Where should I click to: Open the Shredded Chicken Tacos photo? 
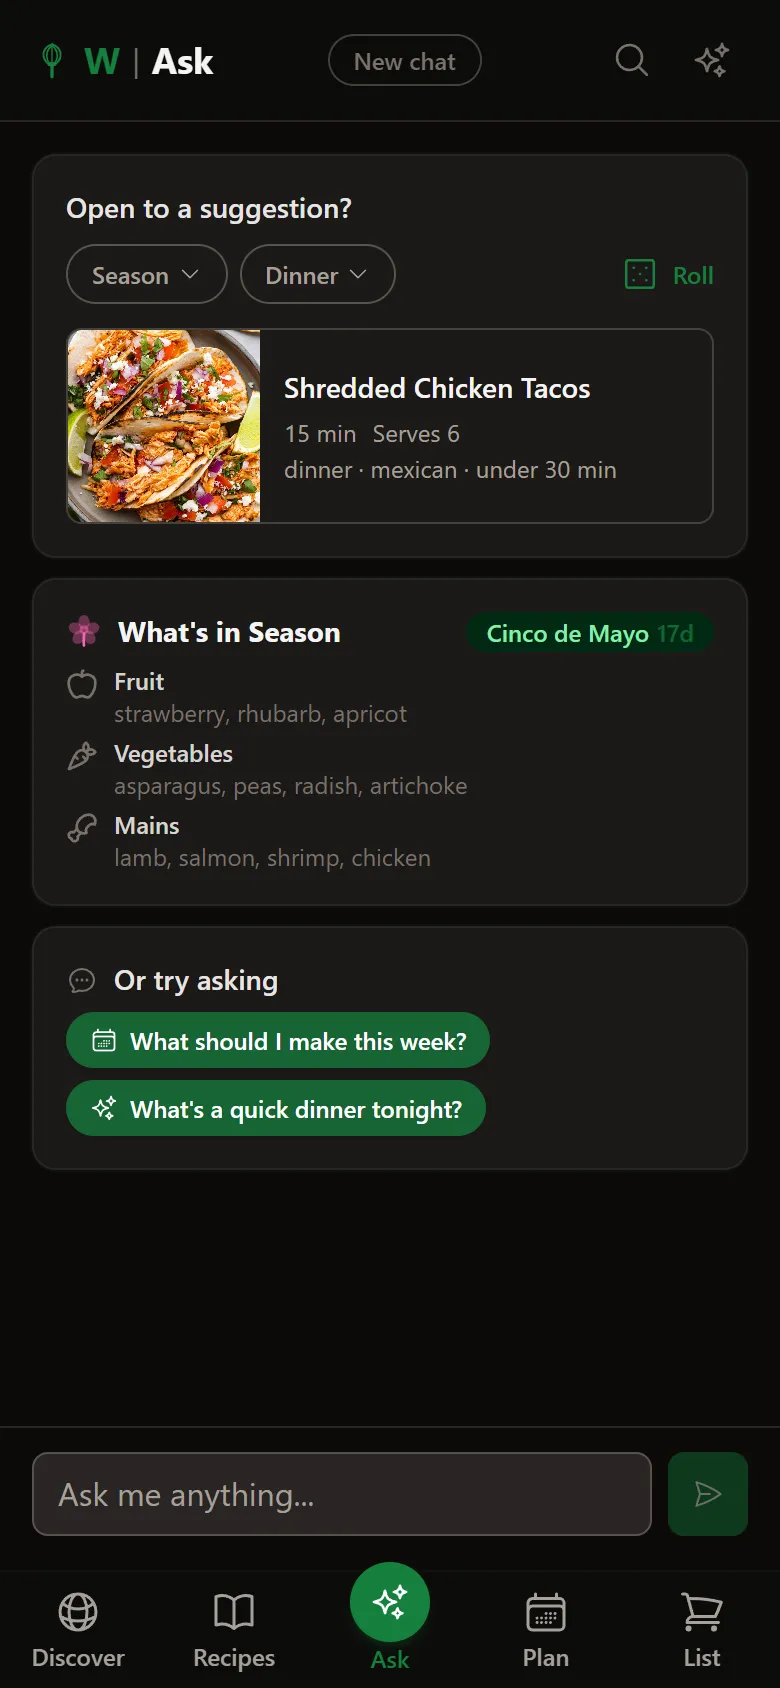tap(164, 426)
